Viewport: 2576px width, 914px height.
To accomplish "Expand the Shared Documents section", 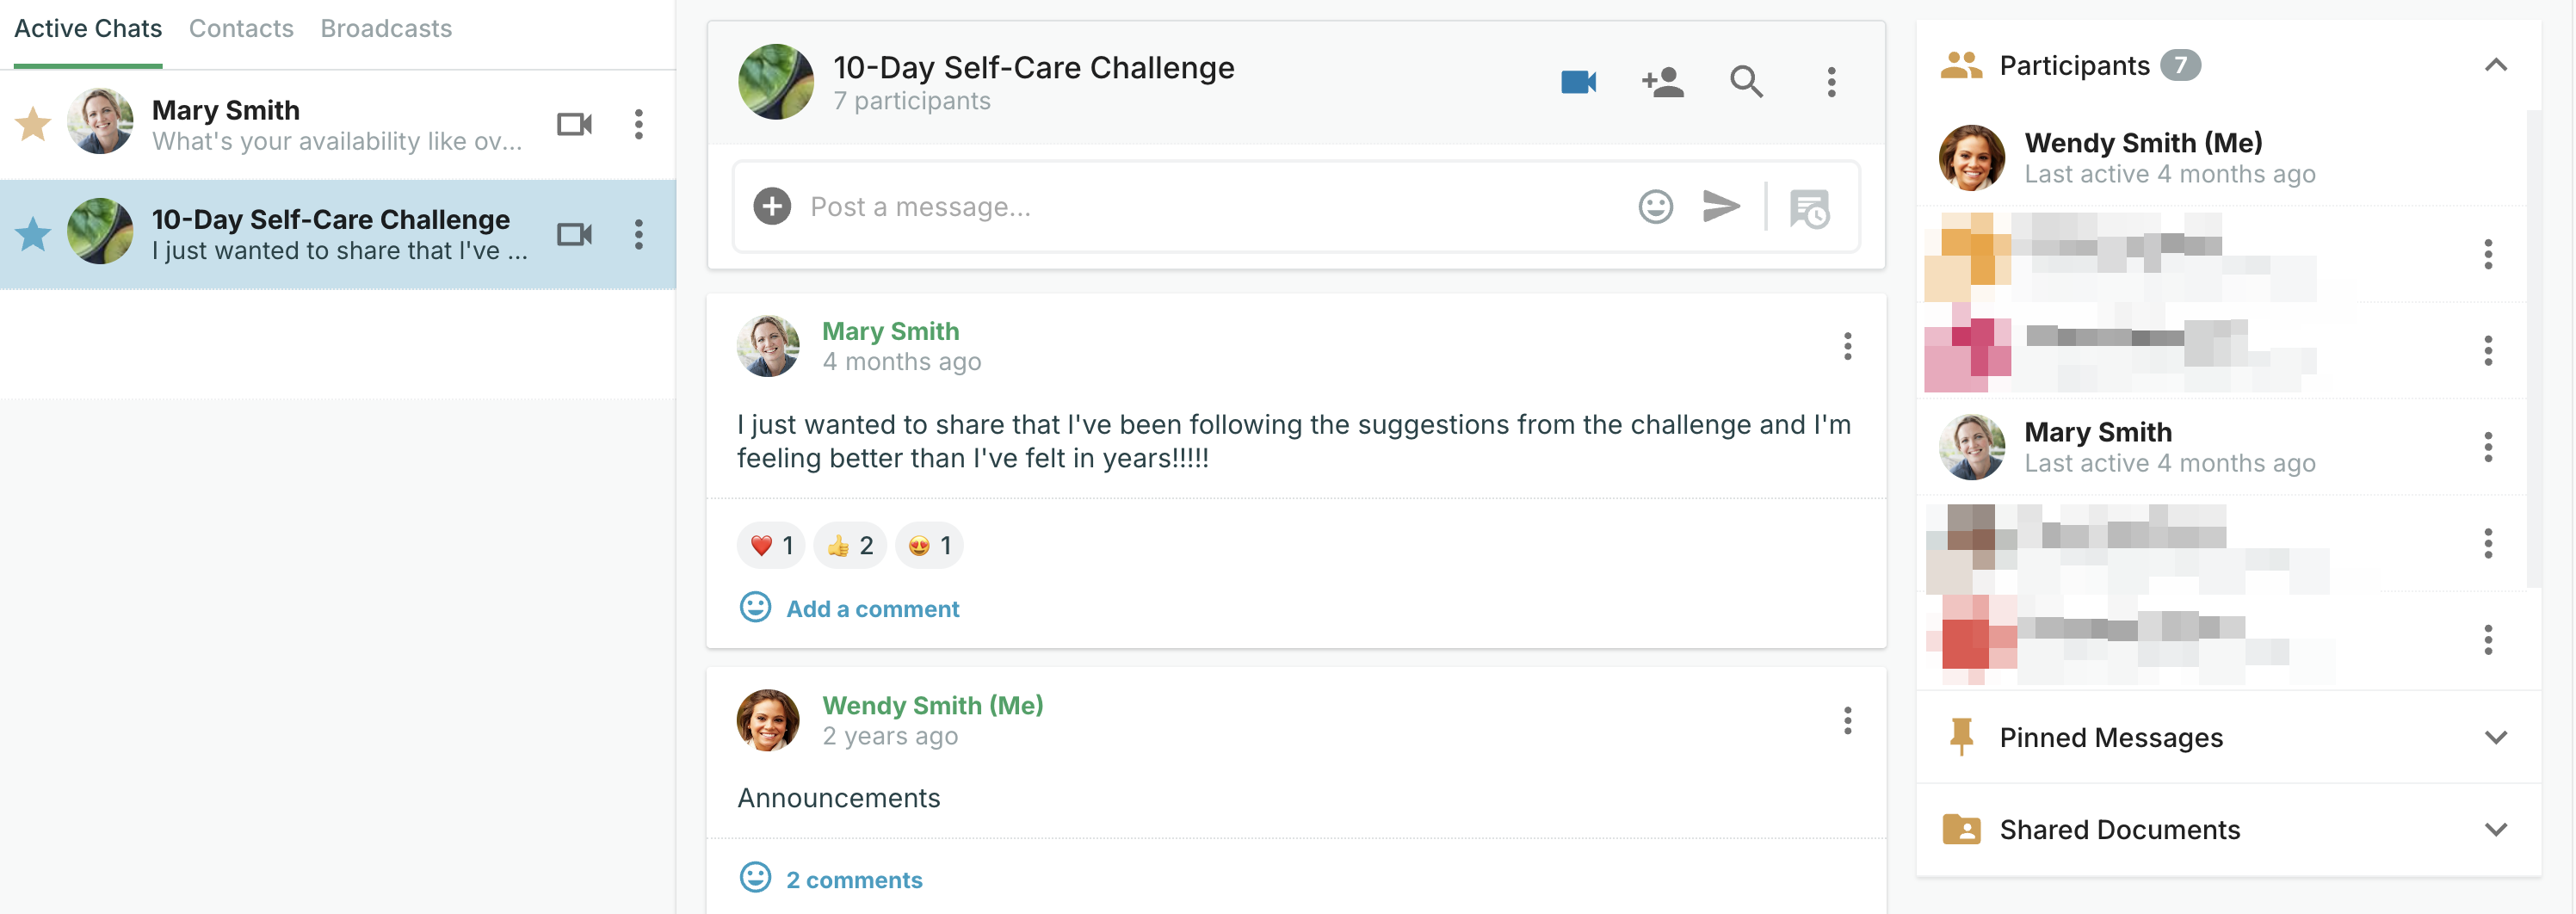I will click(x=2496, y=830).
